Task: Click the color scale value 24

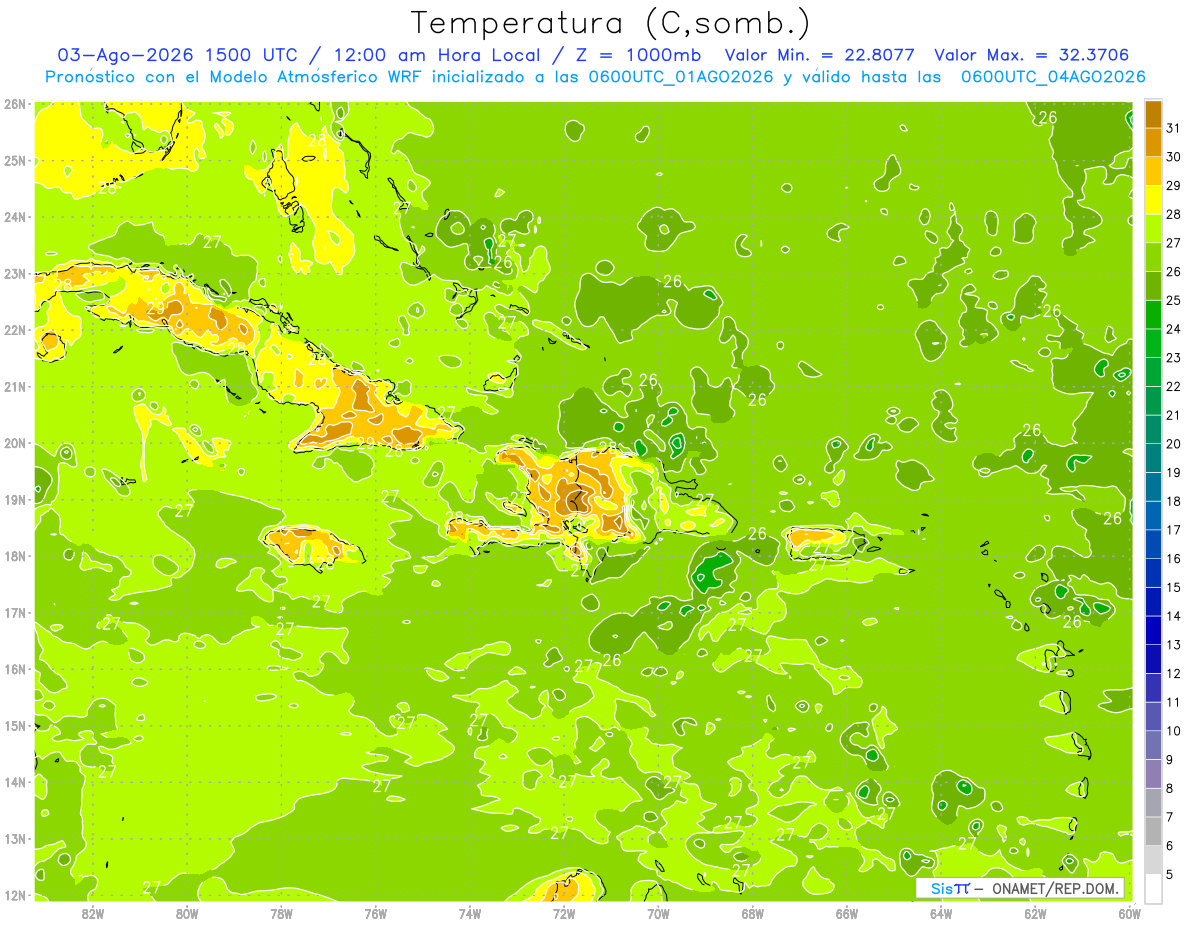Action: tap(1174, 329)
